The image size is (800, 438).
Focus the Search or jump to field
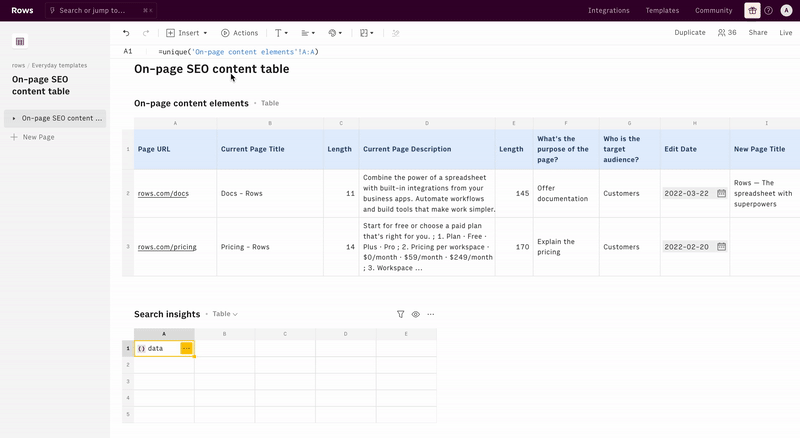coord(101,10)
